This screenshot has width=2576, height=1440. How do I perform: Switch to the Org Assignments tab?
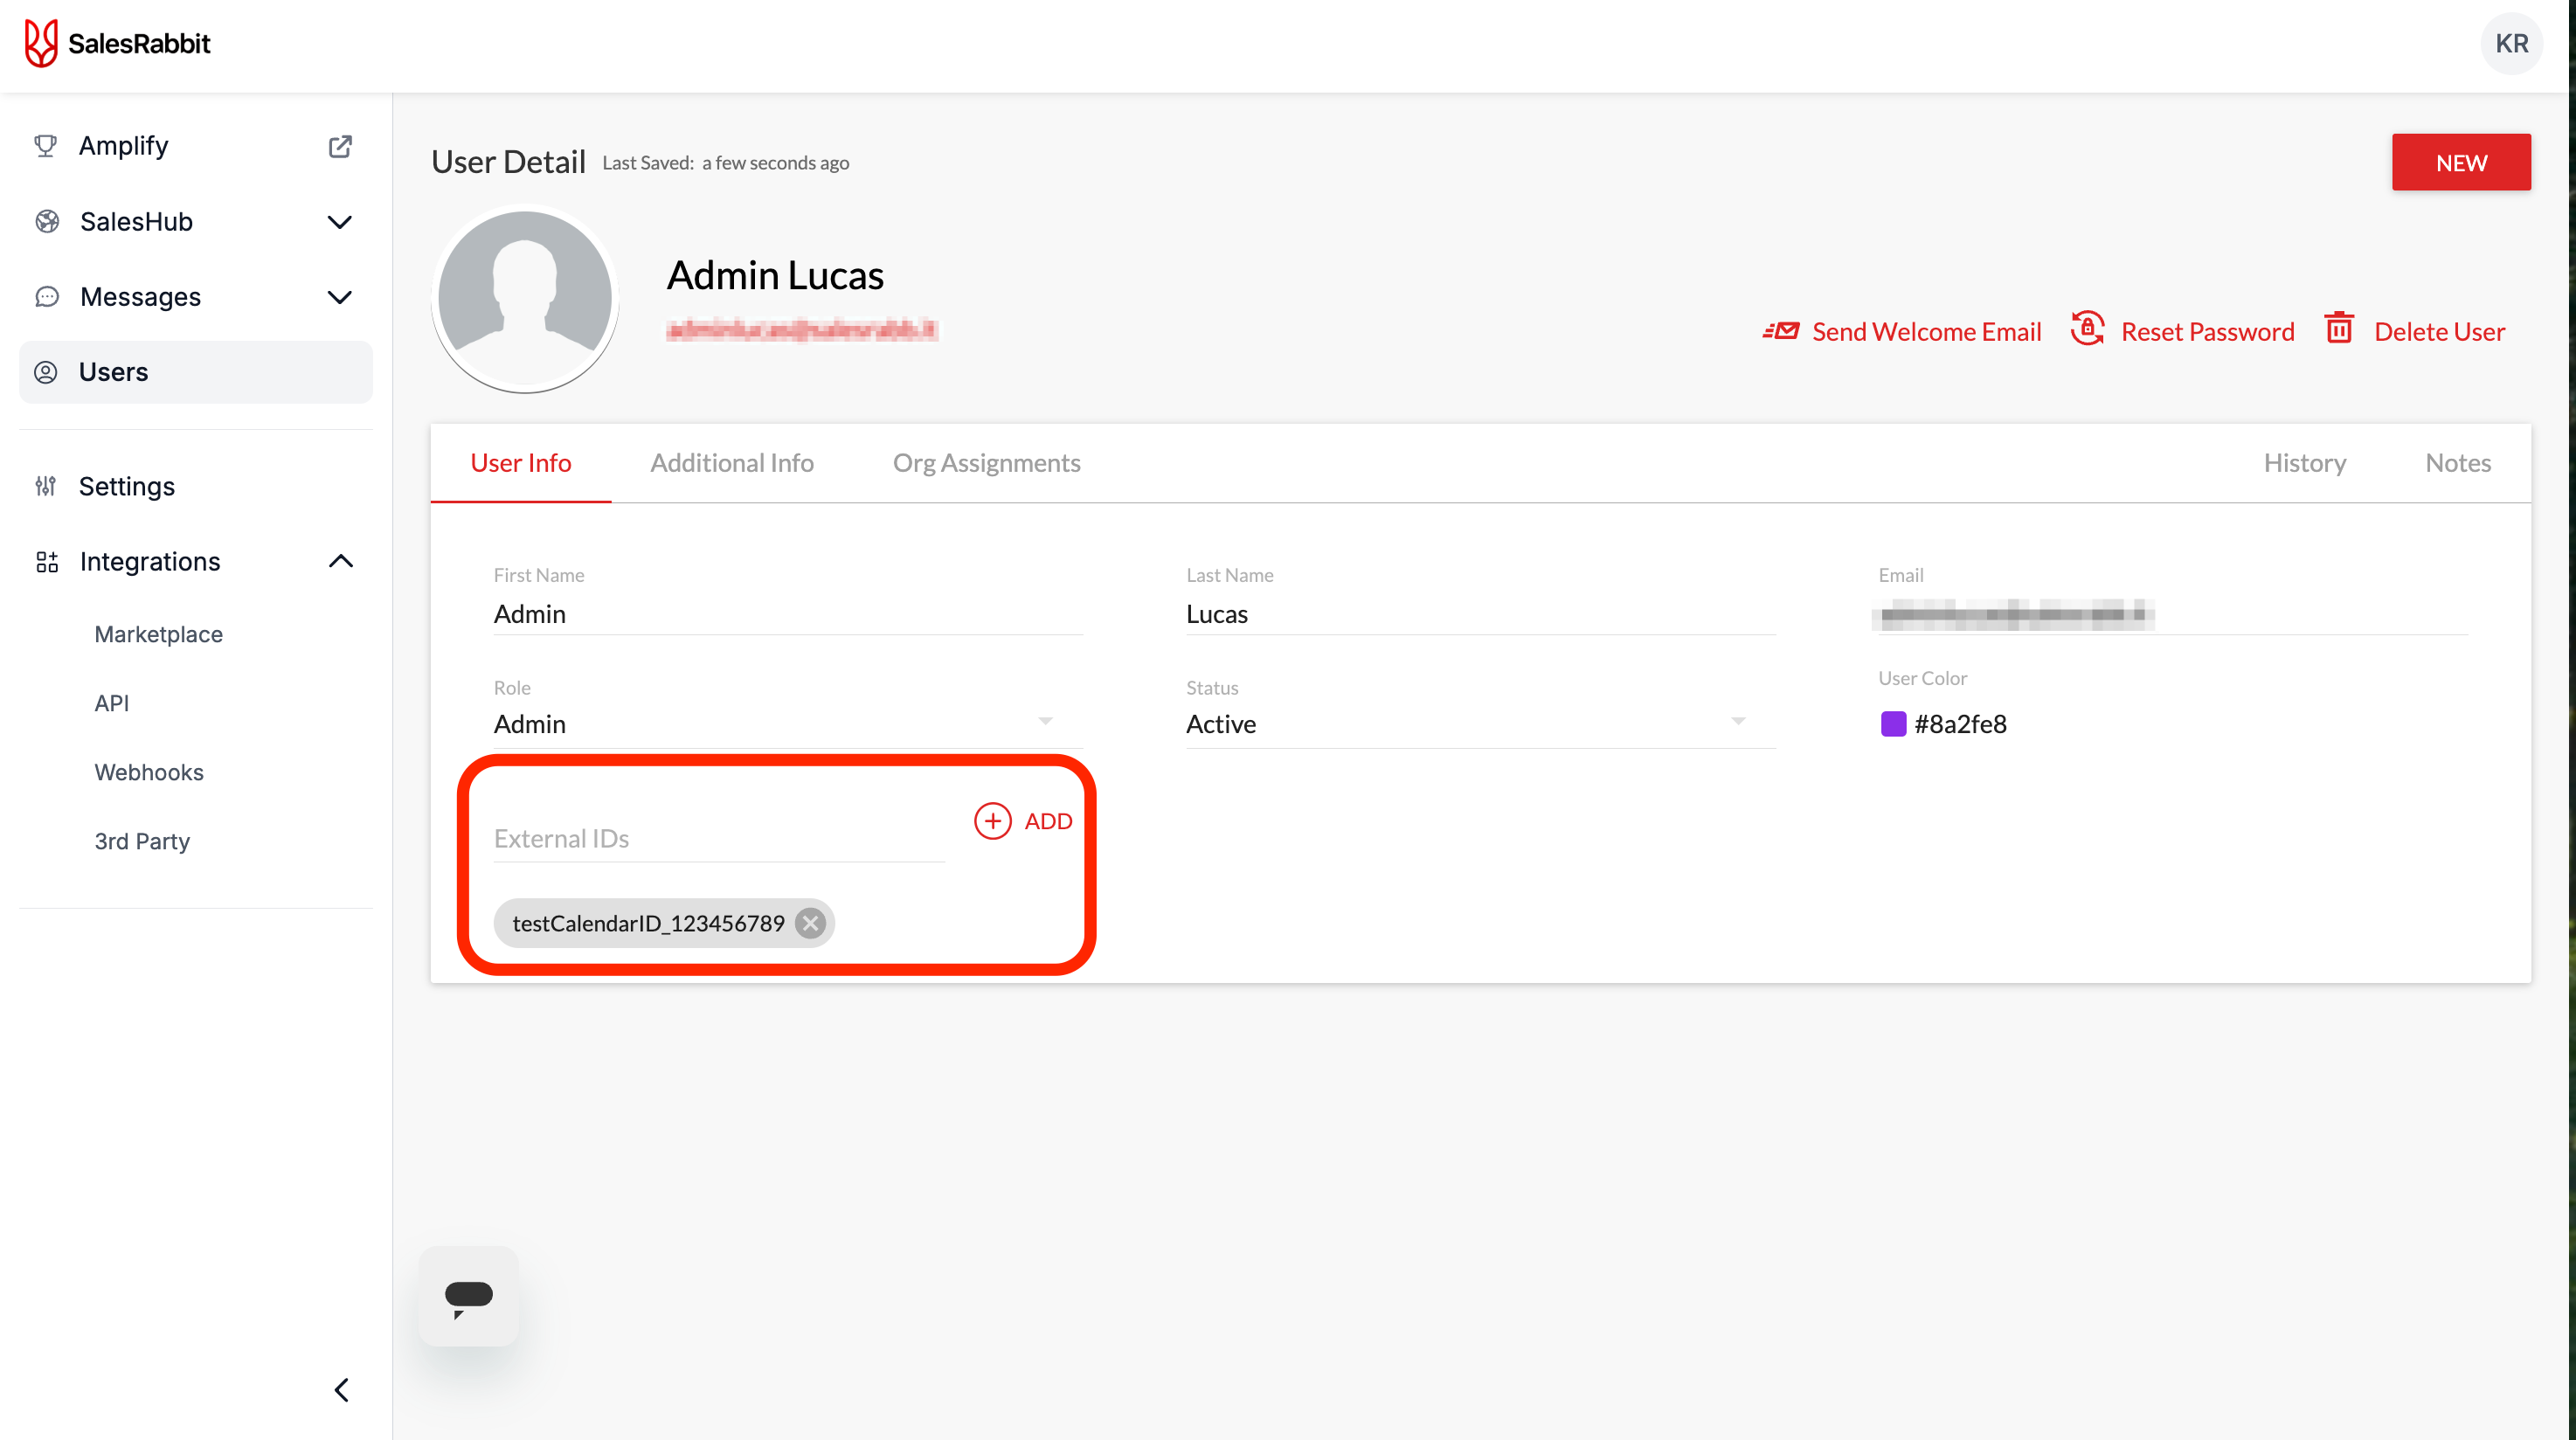(986, 463)
